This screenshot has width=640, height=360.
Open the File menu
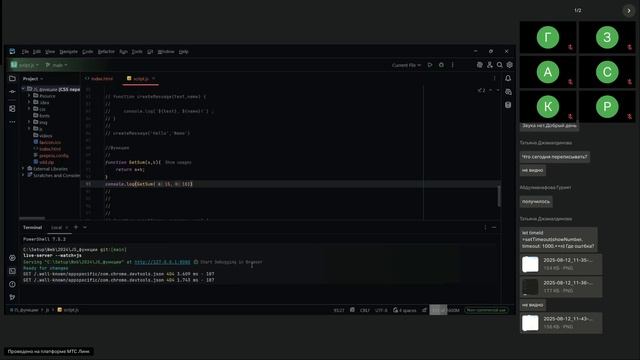(25, 51)
